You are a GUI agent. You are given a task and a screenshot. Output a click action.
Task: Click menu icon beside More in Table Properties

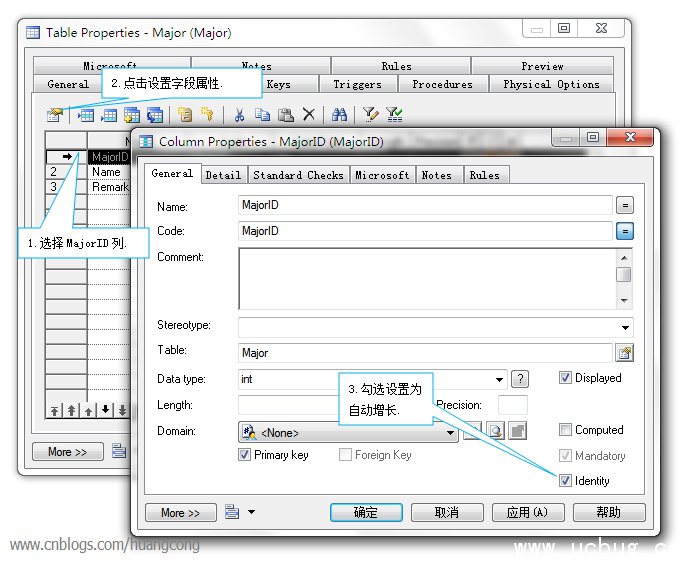pyautogui.click(x=119, y=450)
